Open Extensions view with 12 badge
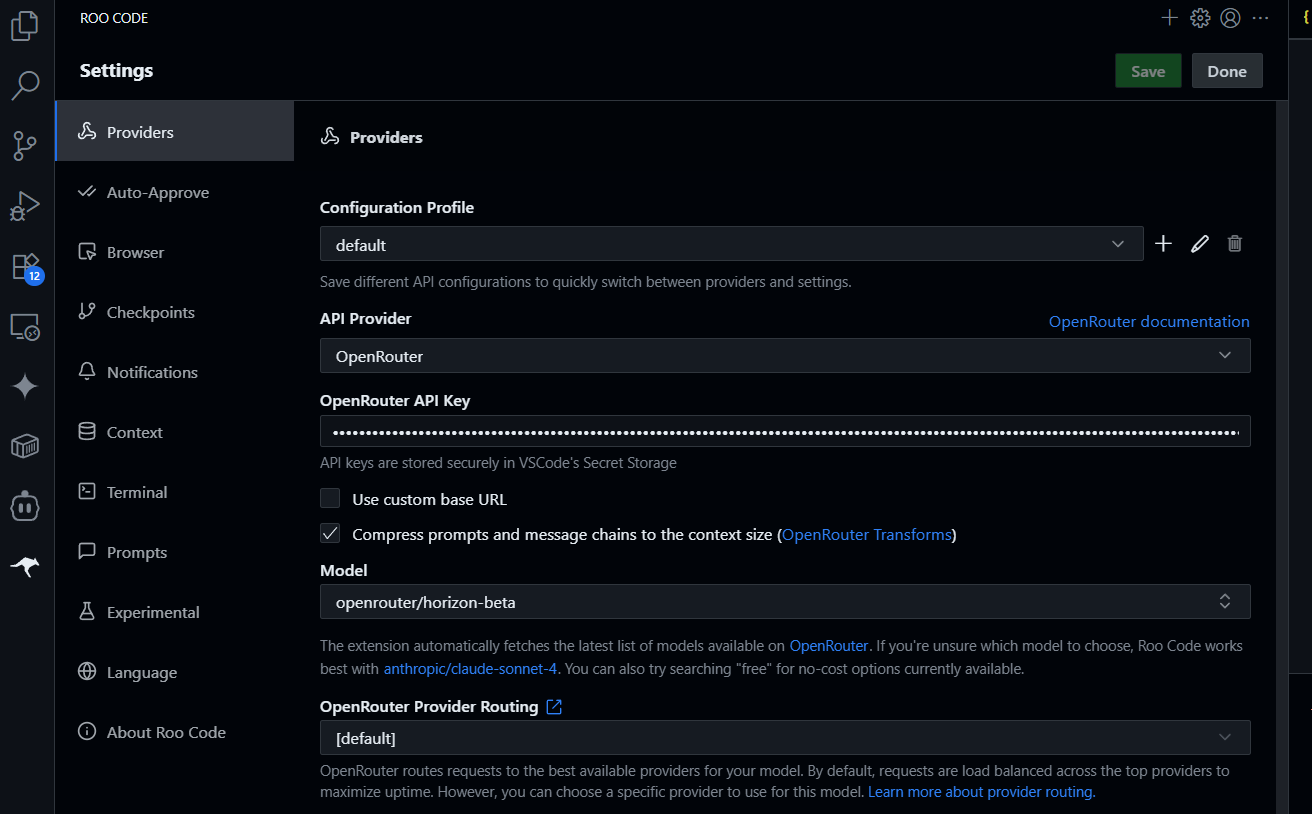Image resolution: width=1312 pixels, height=814 pixels. 25,267
